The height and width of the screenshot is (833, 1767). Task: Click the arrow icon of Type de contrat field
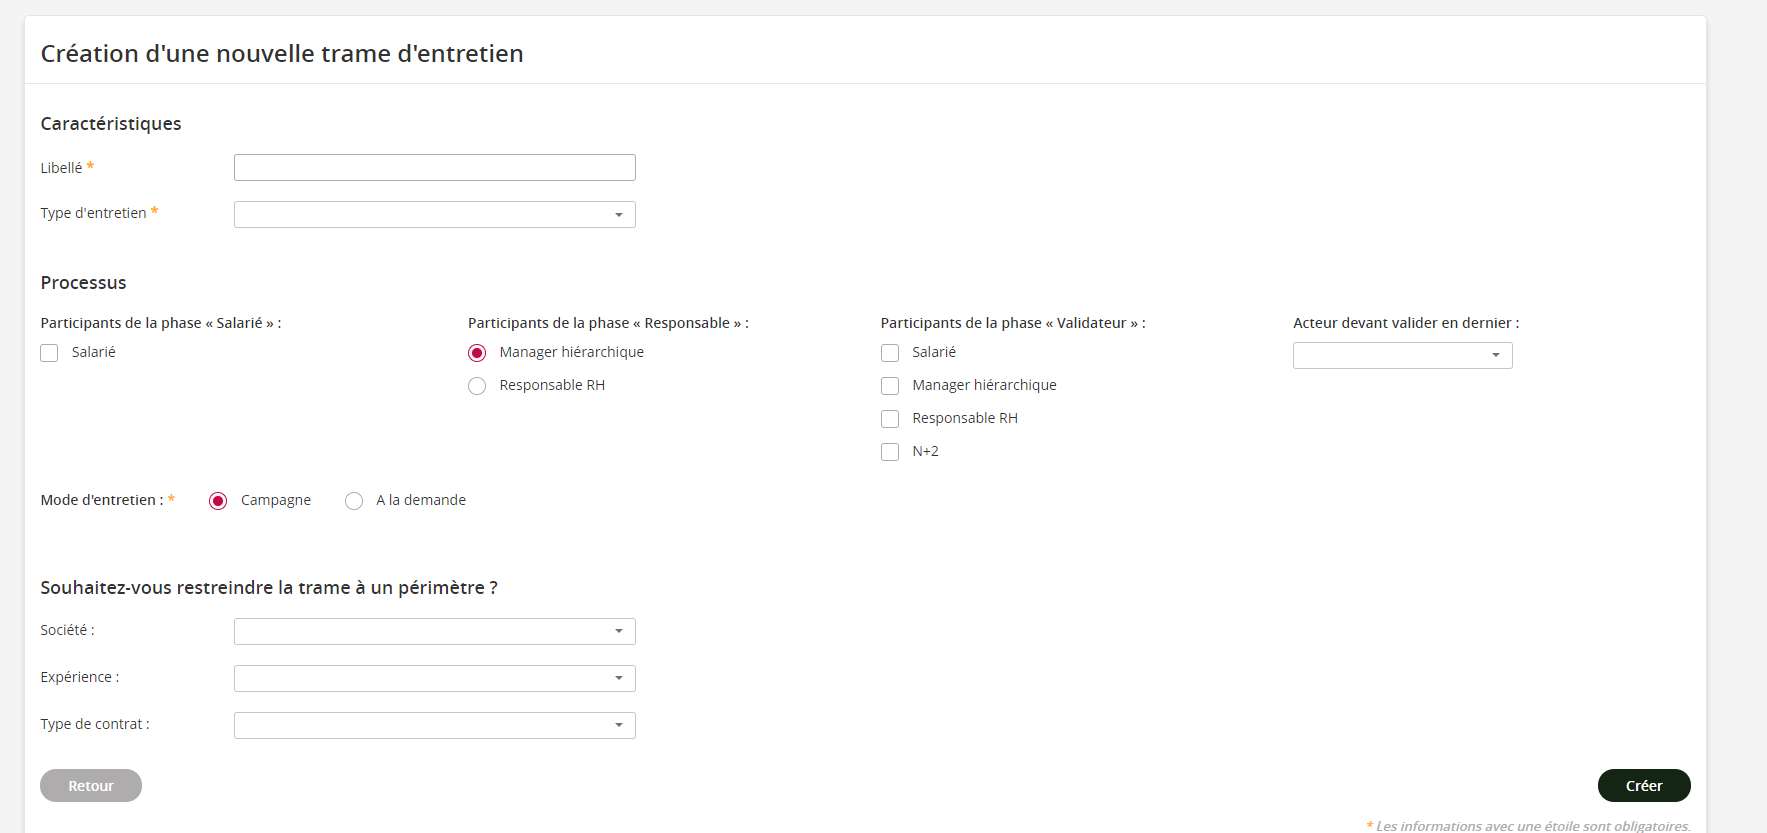click(619, 726)
